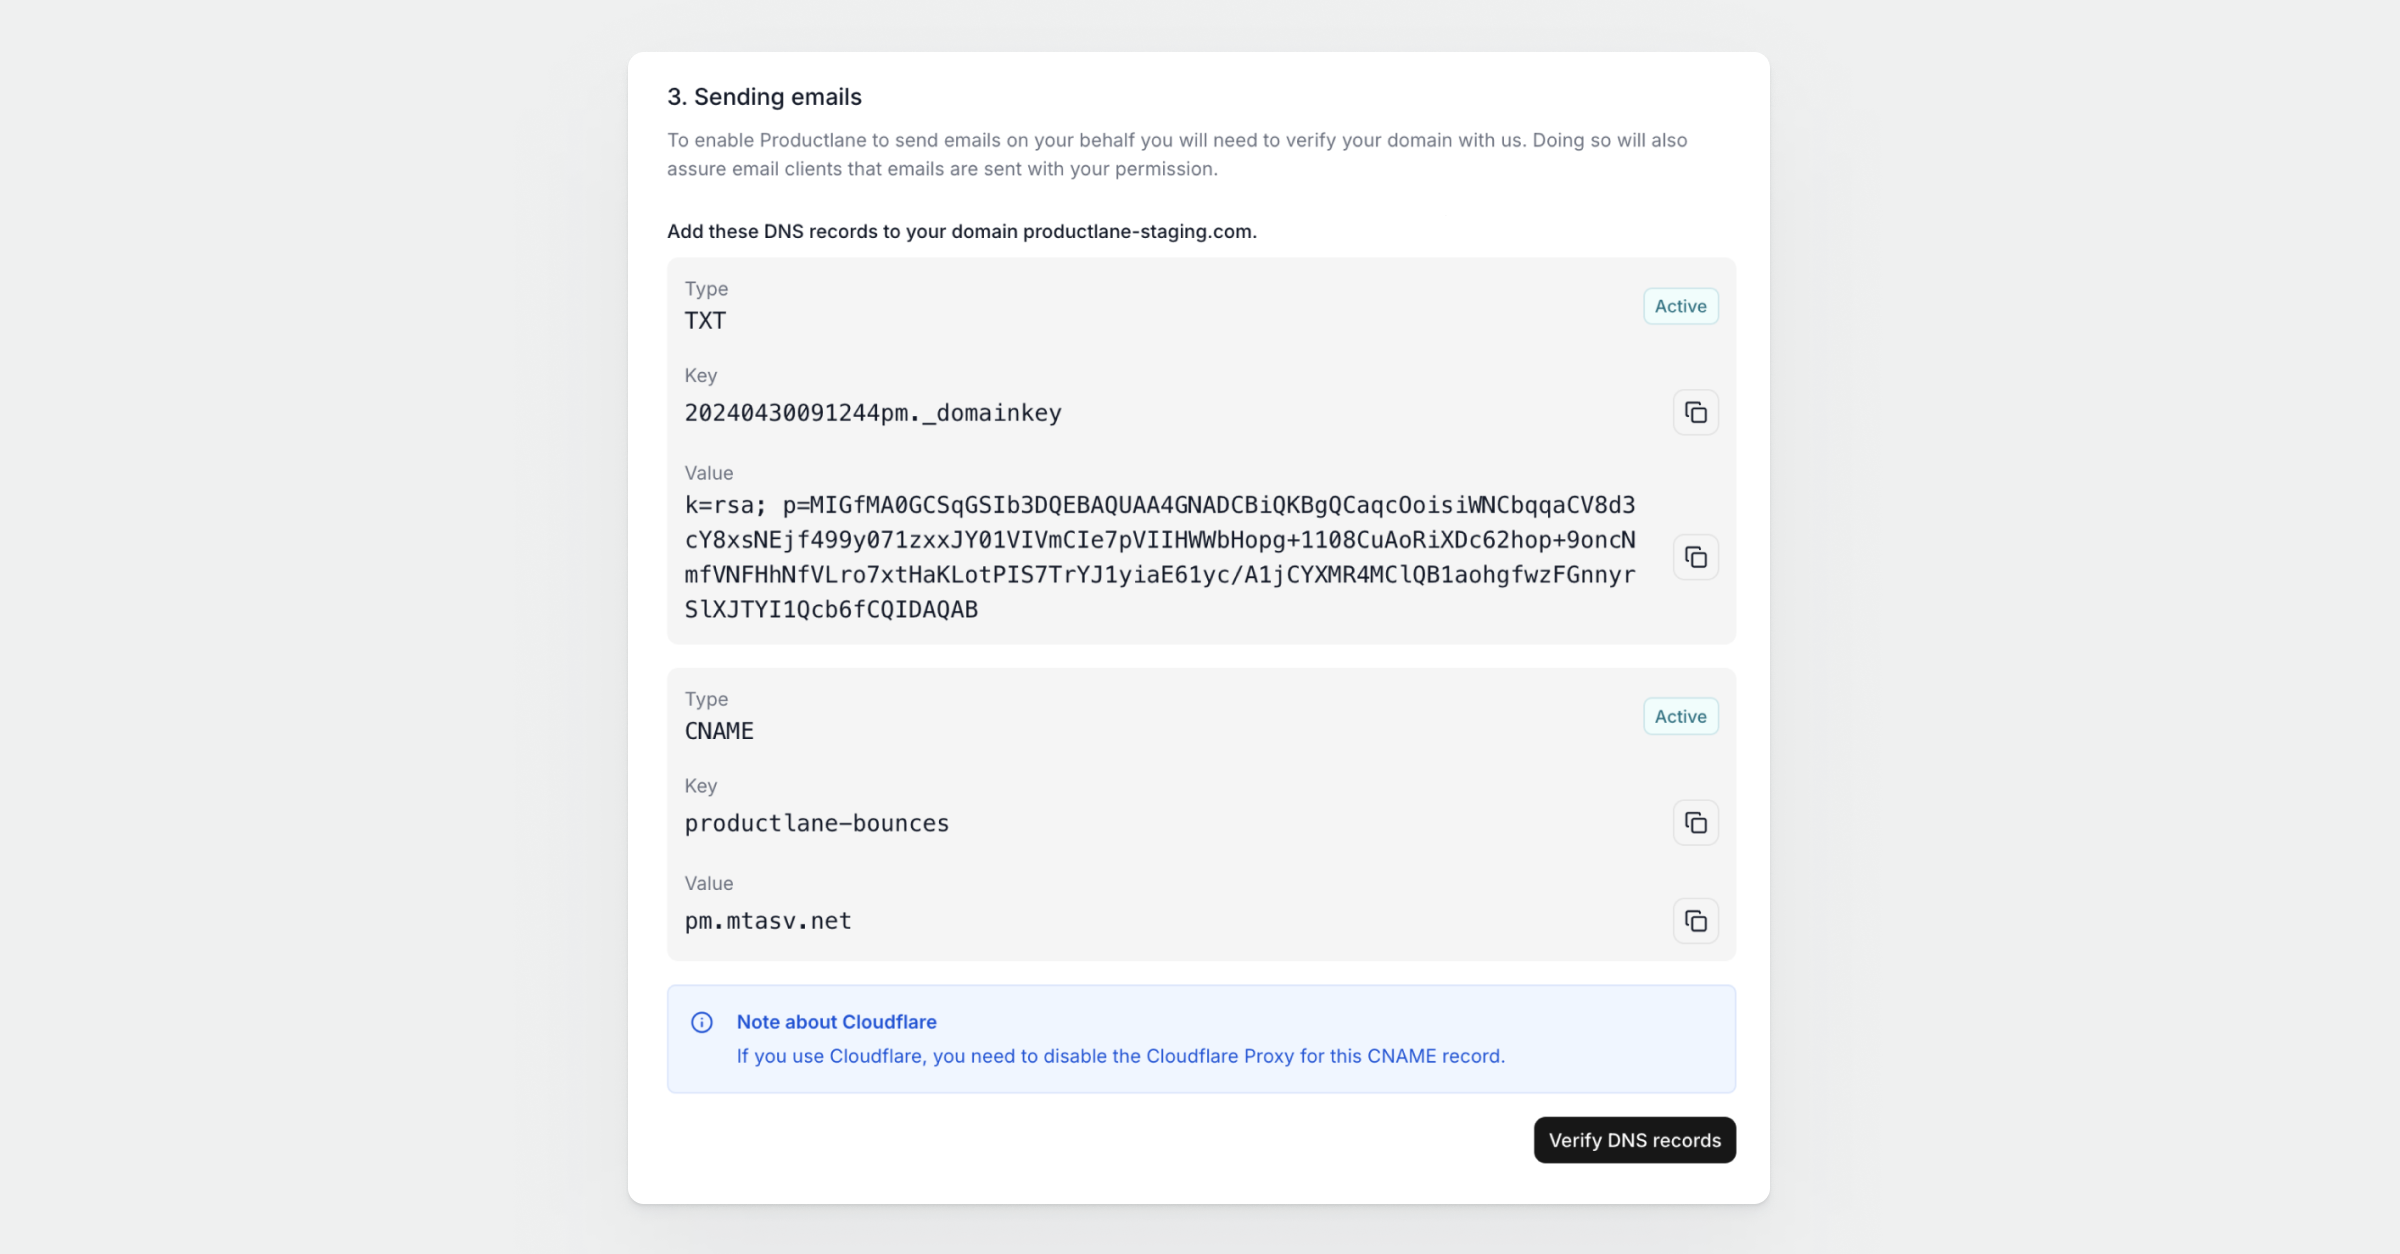Click the Cloudflare Proxy disable instruction text
This screenshot has width=2400, height=1254.
point(1120,1056)
